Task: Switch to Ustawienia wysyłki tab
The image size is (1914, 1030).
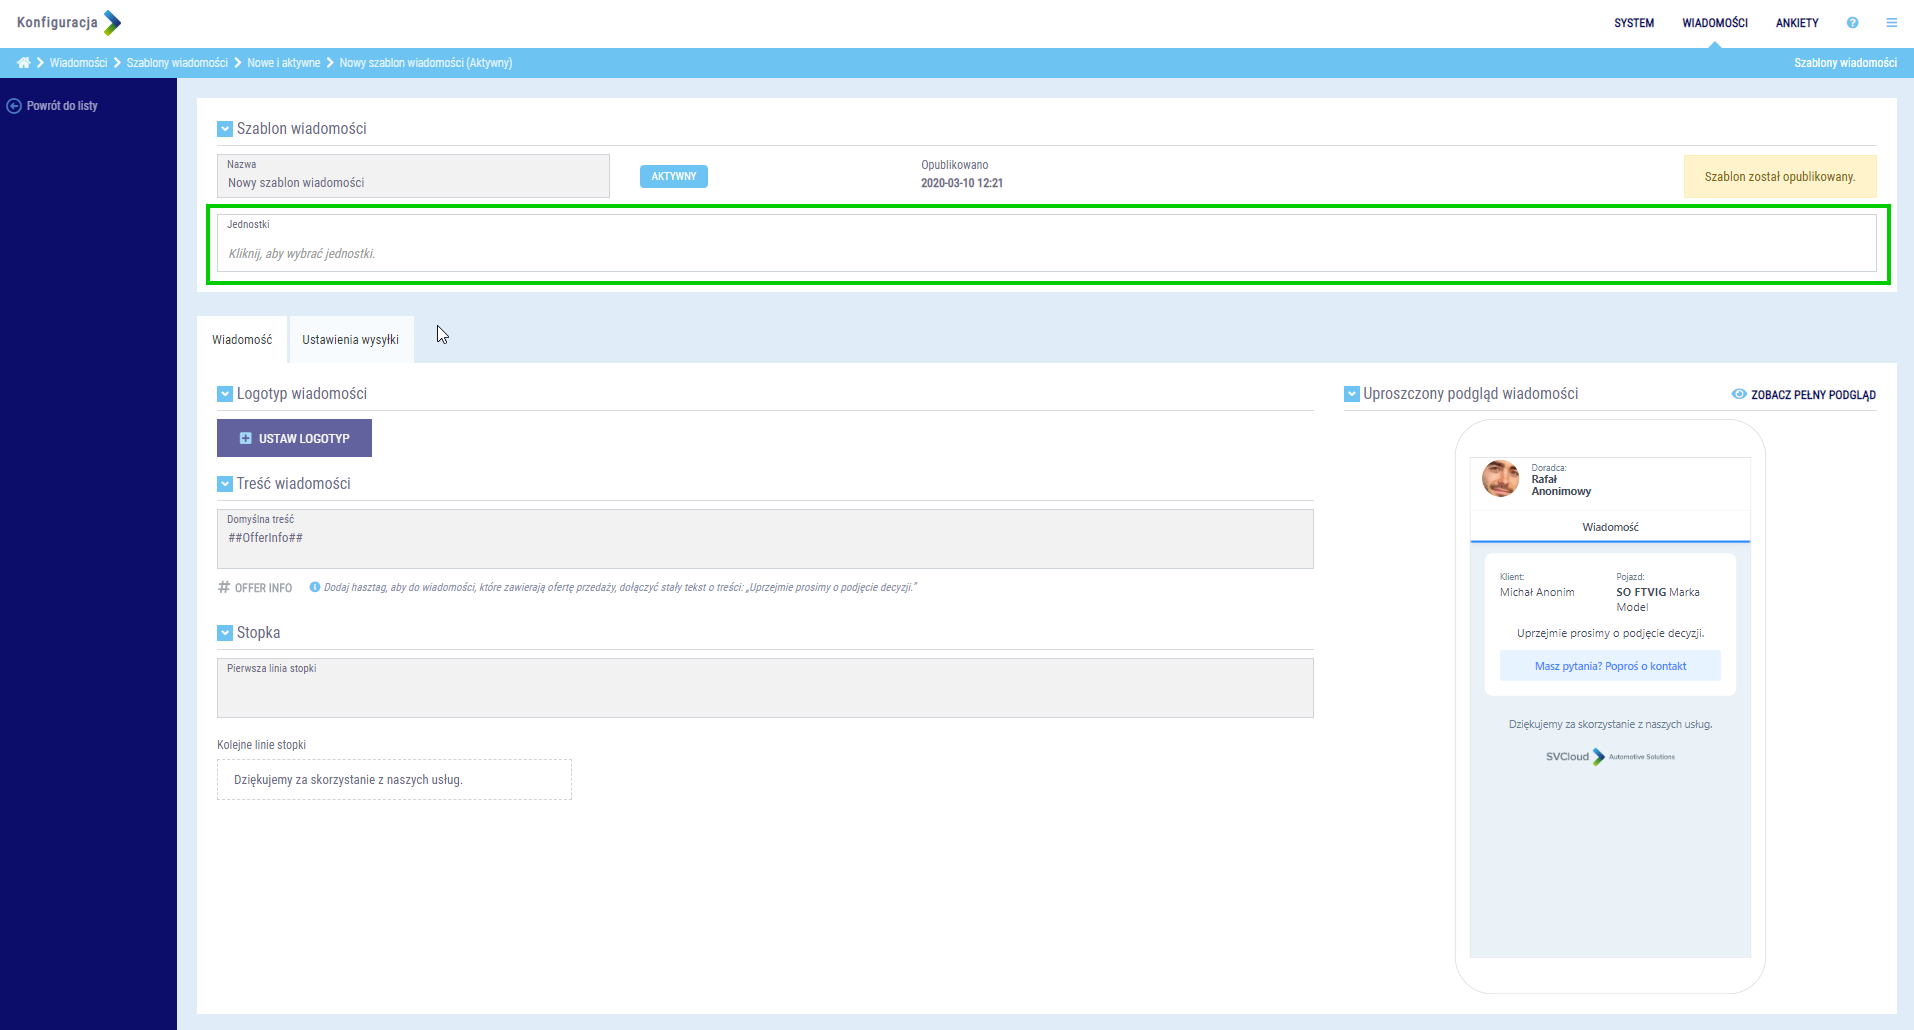Action: [x=350, y=340]
